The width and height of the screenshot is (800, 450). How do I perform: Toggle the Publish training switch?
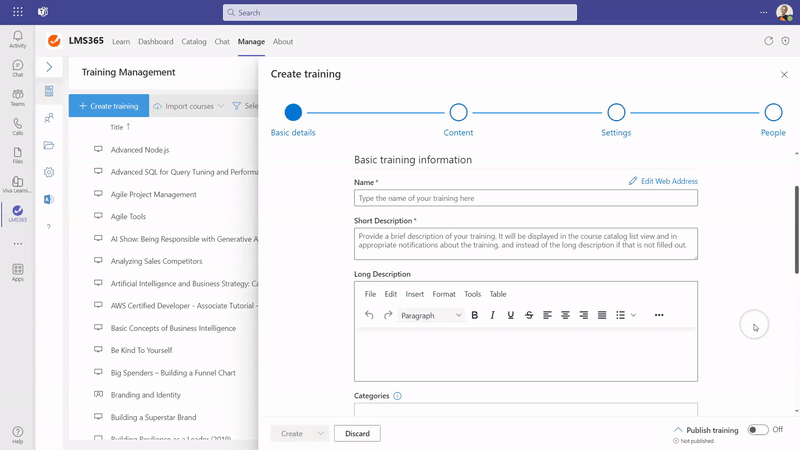point(758,430)
